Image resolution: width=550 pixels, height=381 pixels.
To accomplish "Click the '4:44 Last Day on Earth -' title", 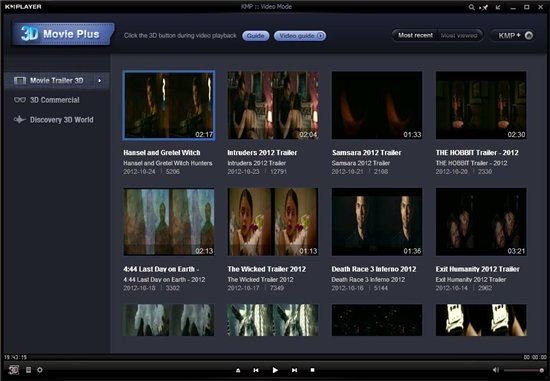I will tap(161, 269).
